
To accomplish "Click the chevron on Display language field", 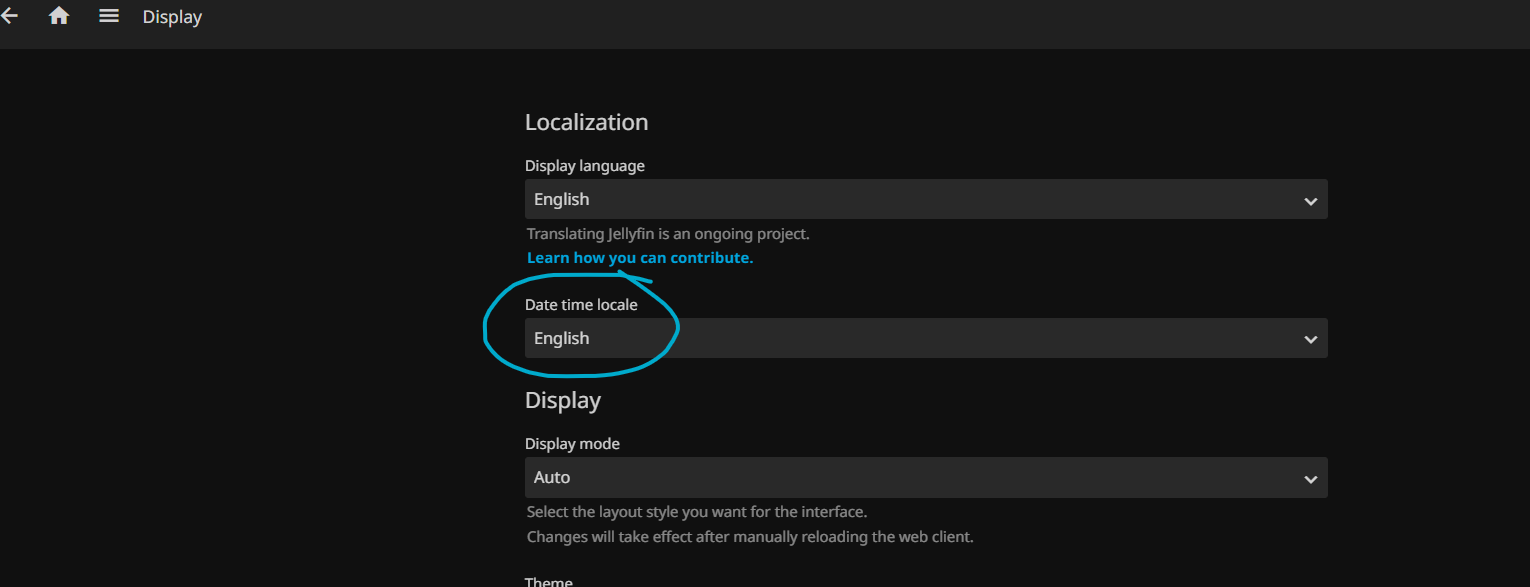I will point(1310,201).
